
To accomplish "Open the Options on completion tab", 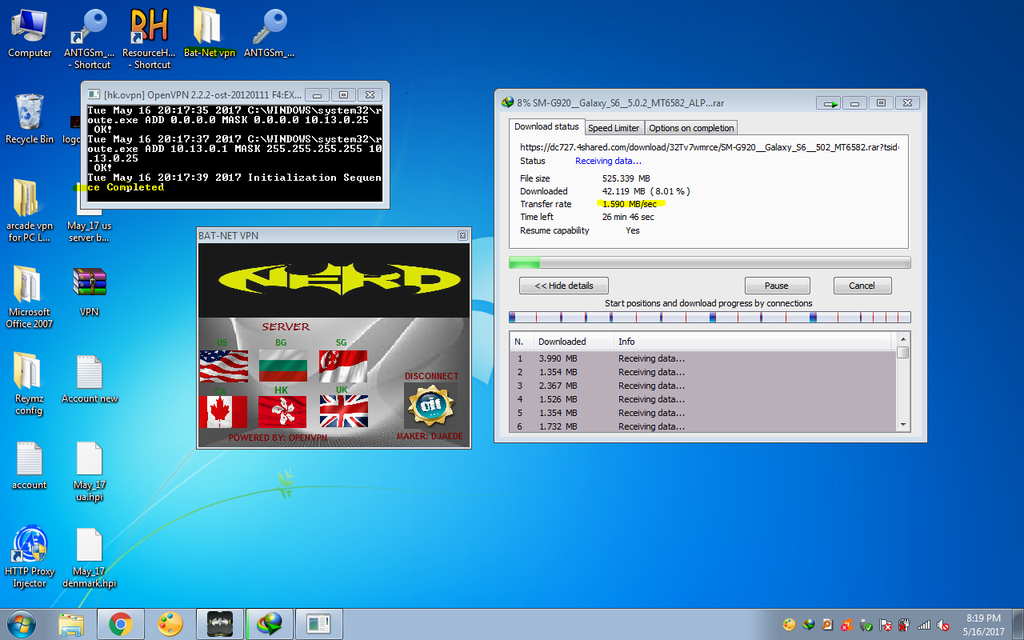I will coord(691,128).
